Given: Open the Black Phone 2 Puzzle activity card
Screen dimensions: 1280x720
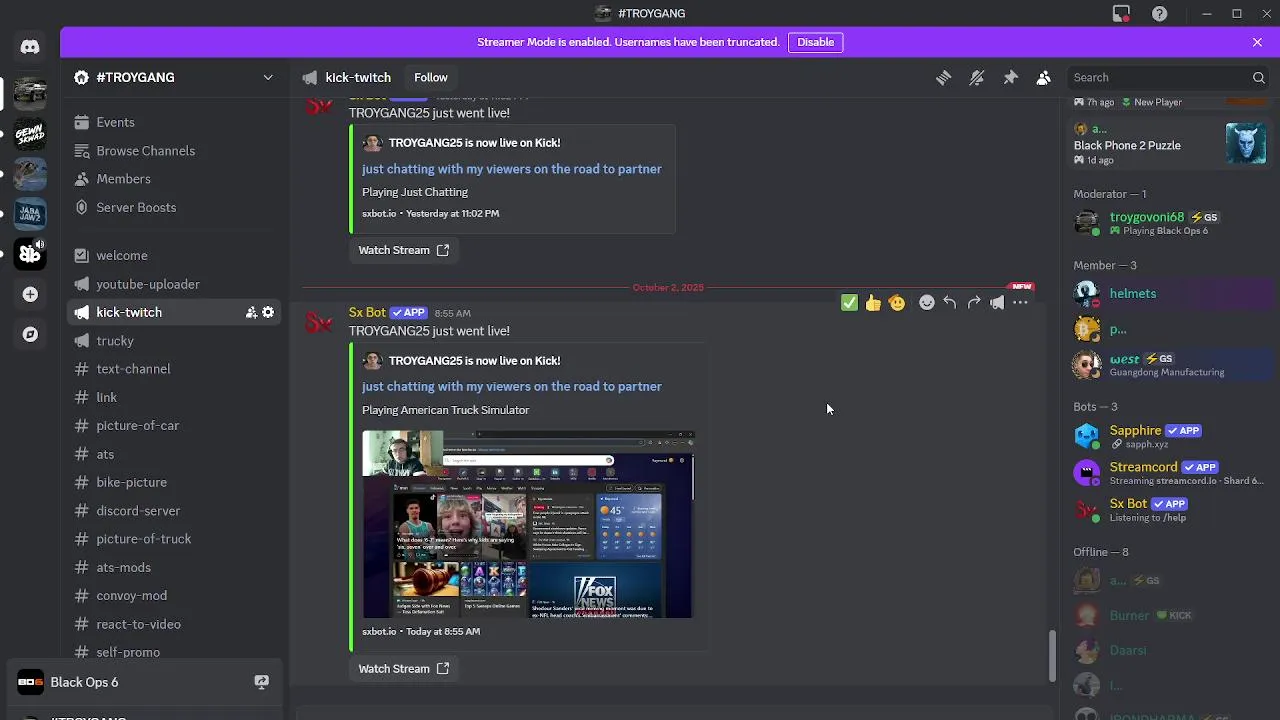Looking at the screenshot, I should [1170, 144].
